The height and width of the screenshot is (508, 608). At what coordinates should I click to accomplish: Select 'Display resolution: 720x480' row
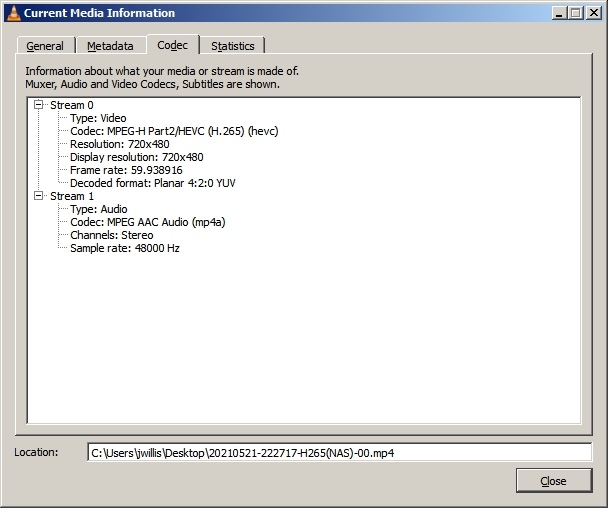136,157
